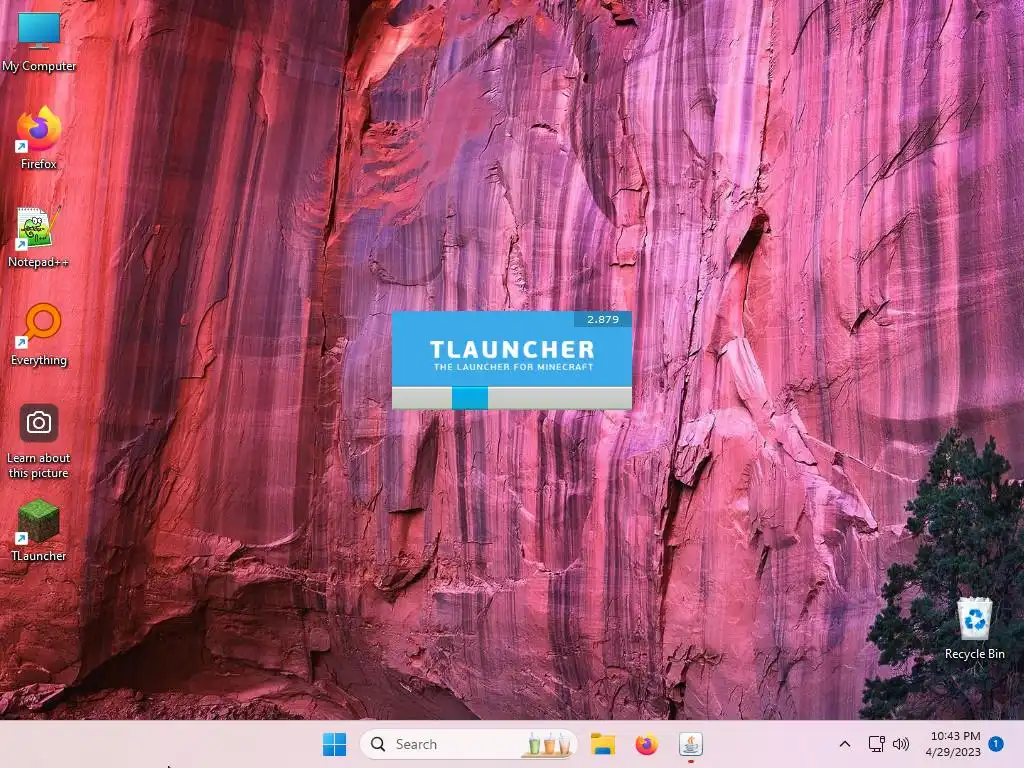Open the volume tray icon

901,744
